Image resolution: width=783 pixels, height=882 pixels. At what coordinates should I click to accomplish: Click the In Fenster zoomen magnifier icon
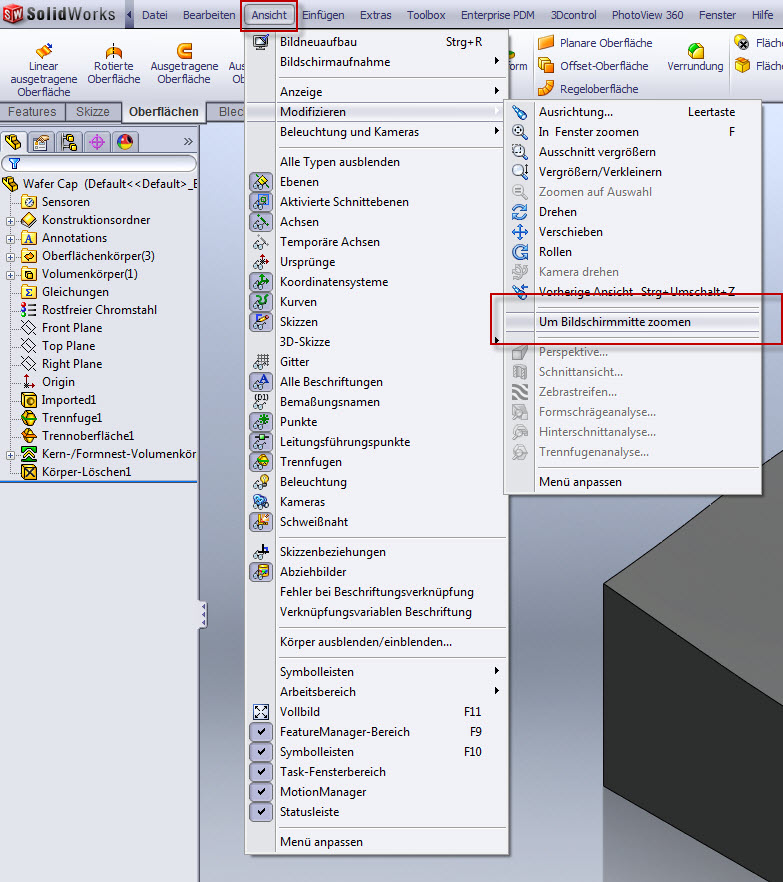tap(520, 132)
